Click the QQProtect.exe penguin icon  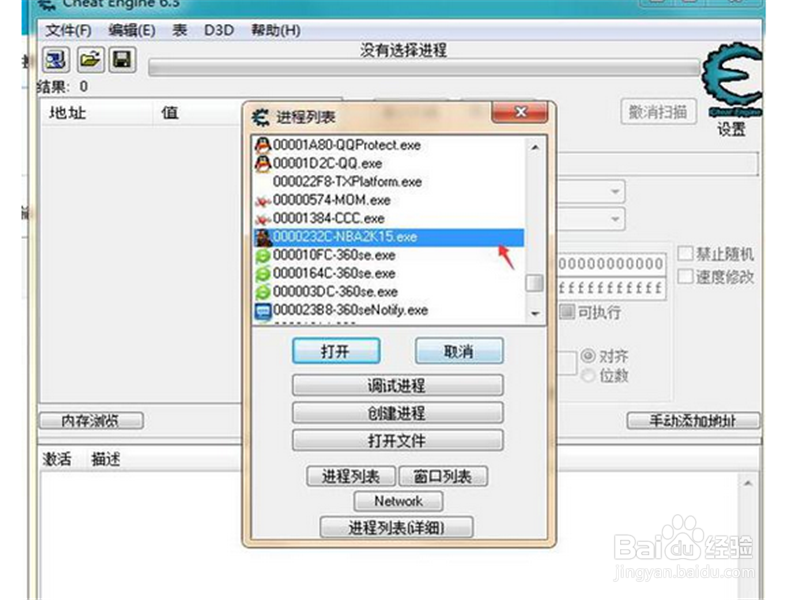pyautogui.click(x=263, y=145)
